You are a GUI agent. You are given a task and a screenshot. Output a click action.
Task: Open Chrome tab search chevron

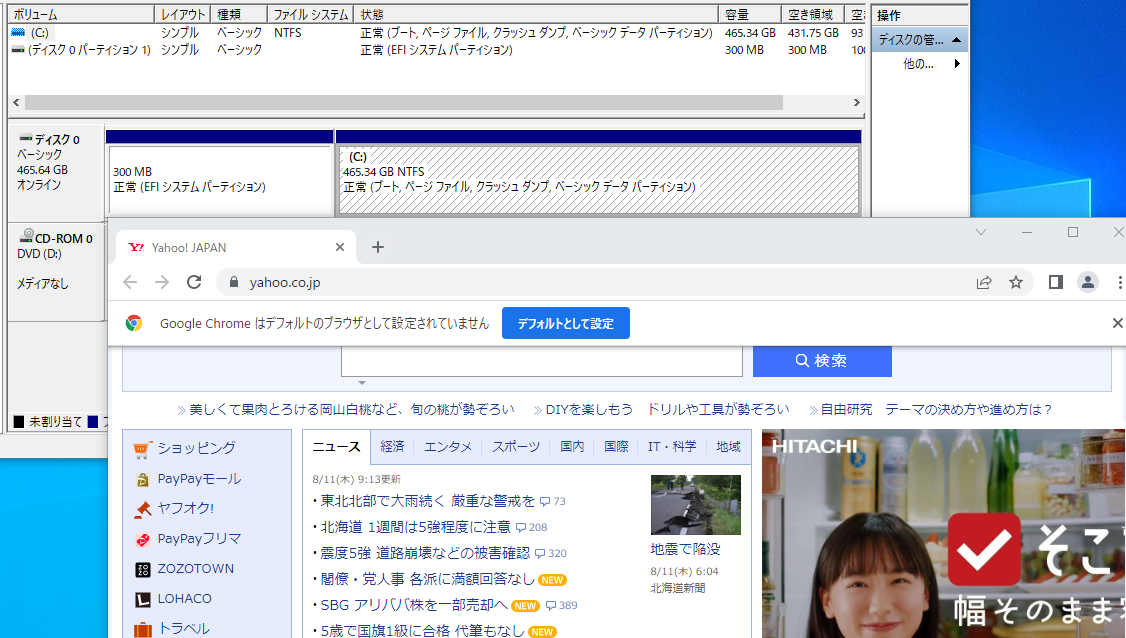tap(981, 232)
